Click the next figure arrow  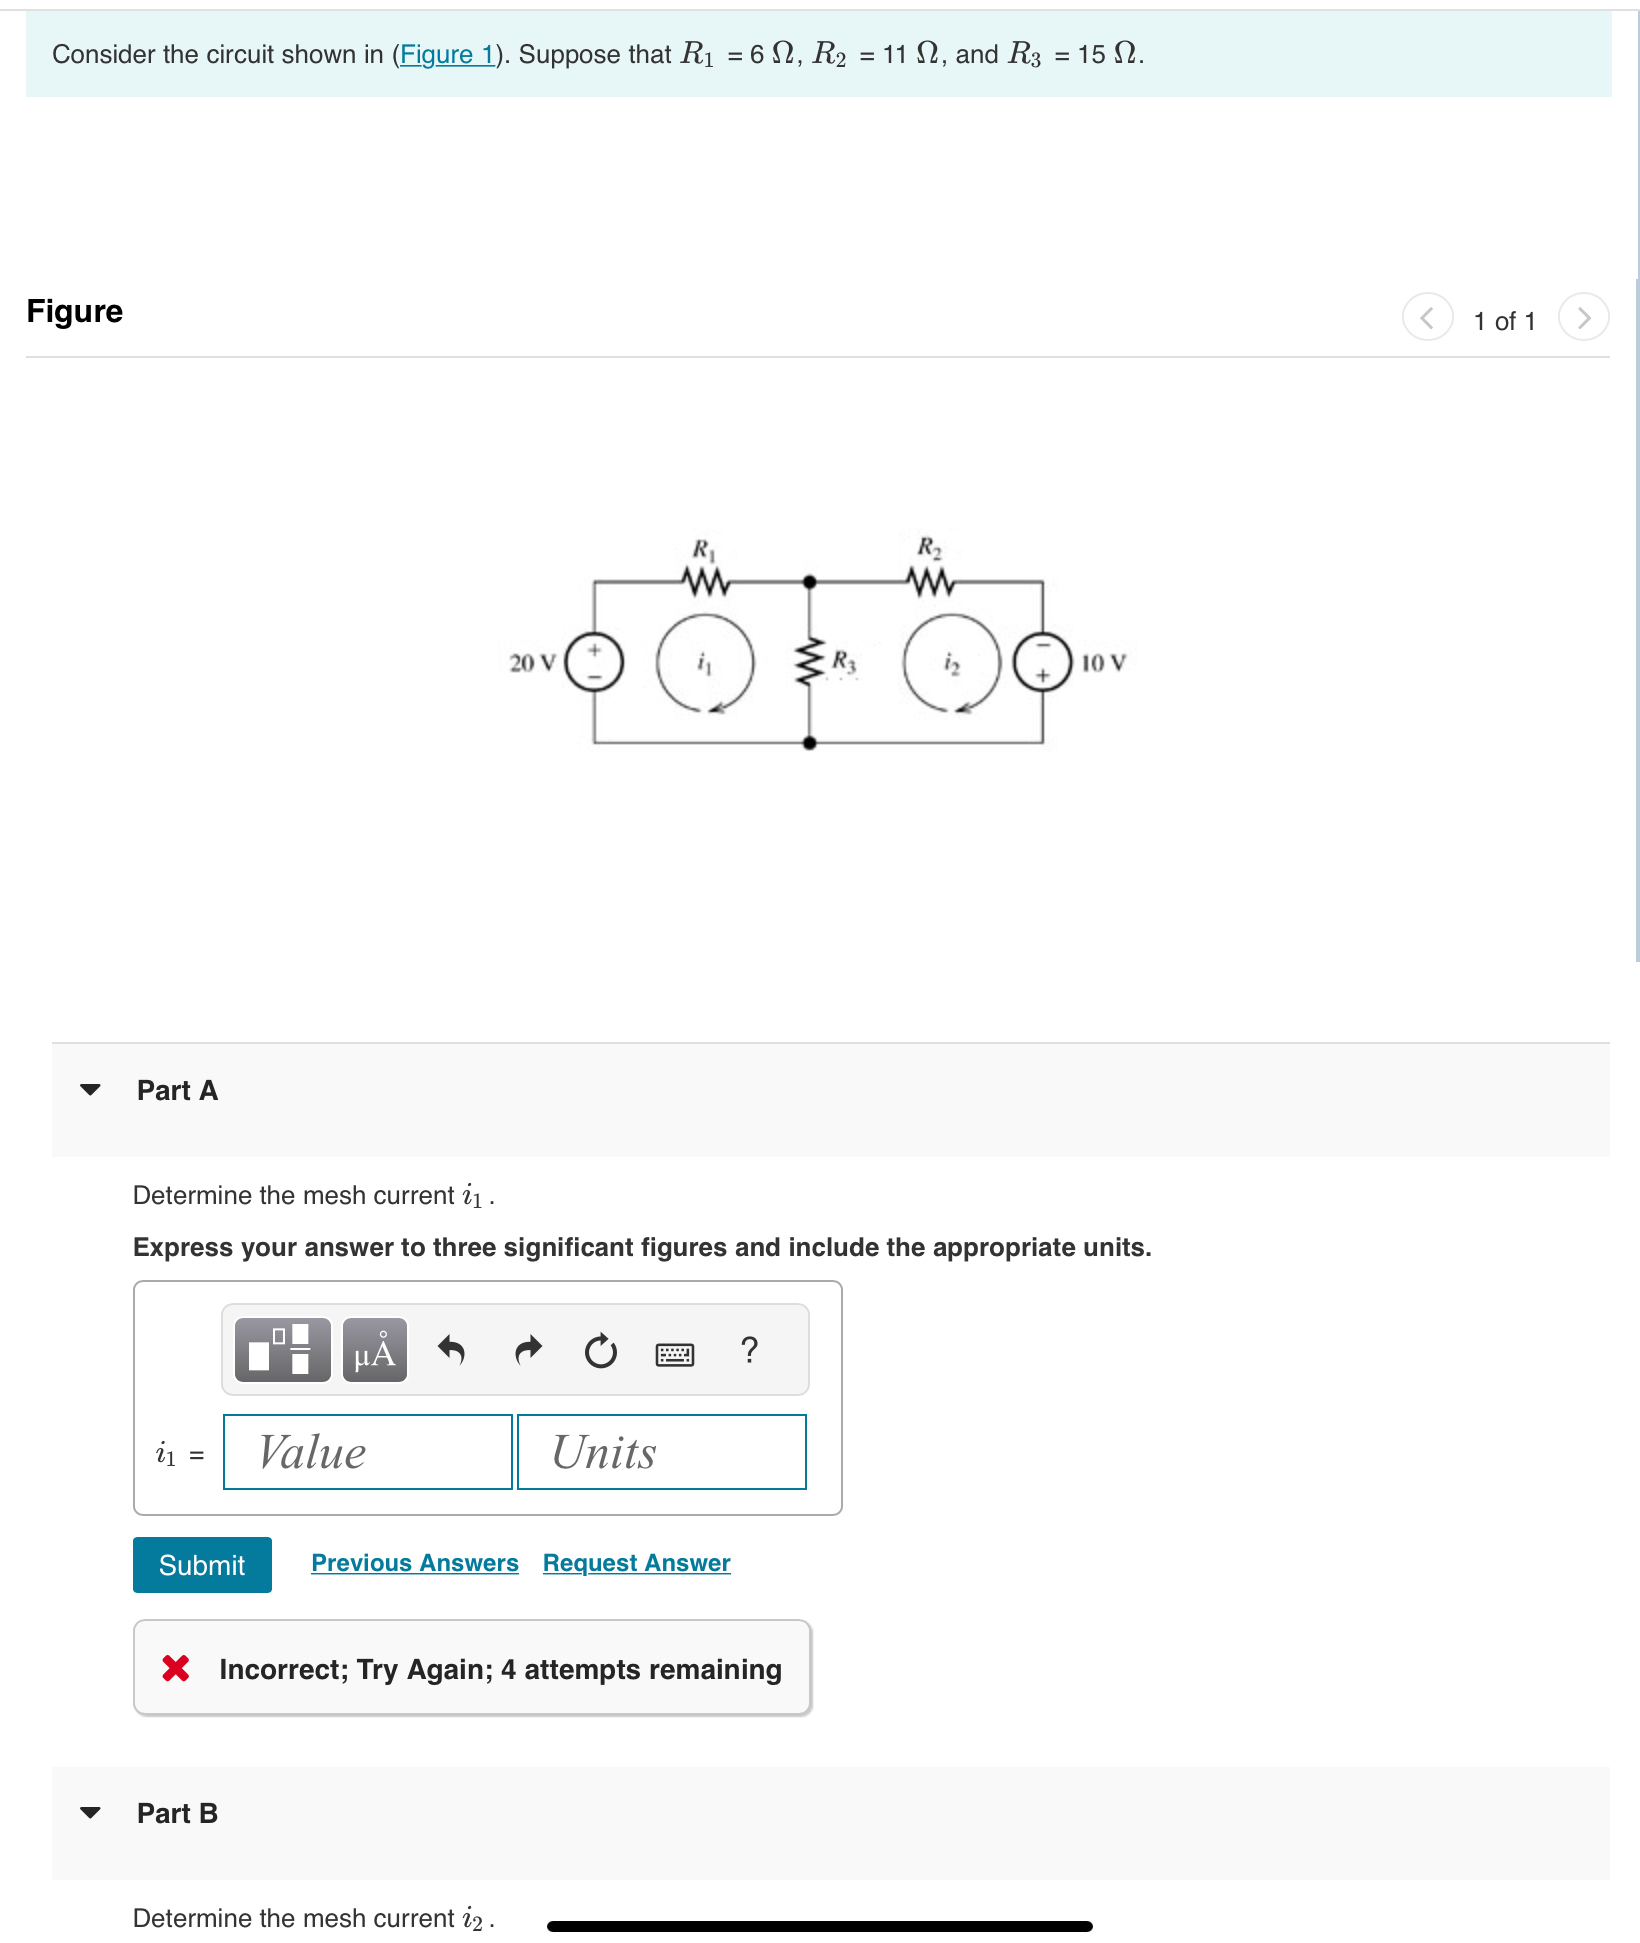point(1583,318)
